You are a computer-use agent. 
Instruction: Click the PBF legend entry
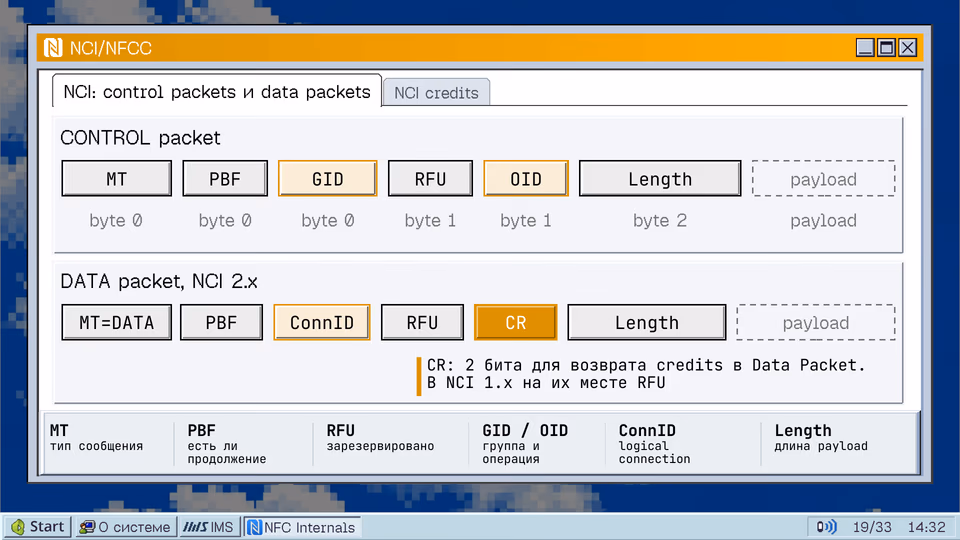[227, 444]
